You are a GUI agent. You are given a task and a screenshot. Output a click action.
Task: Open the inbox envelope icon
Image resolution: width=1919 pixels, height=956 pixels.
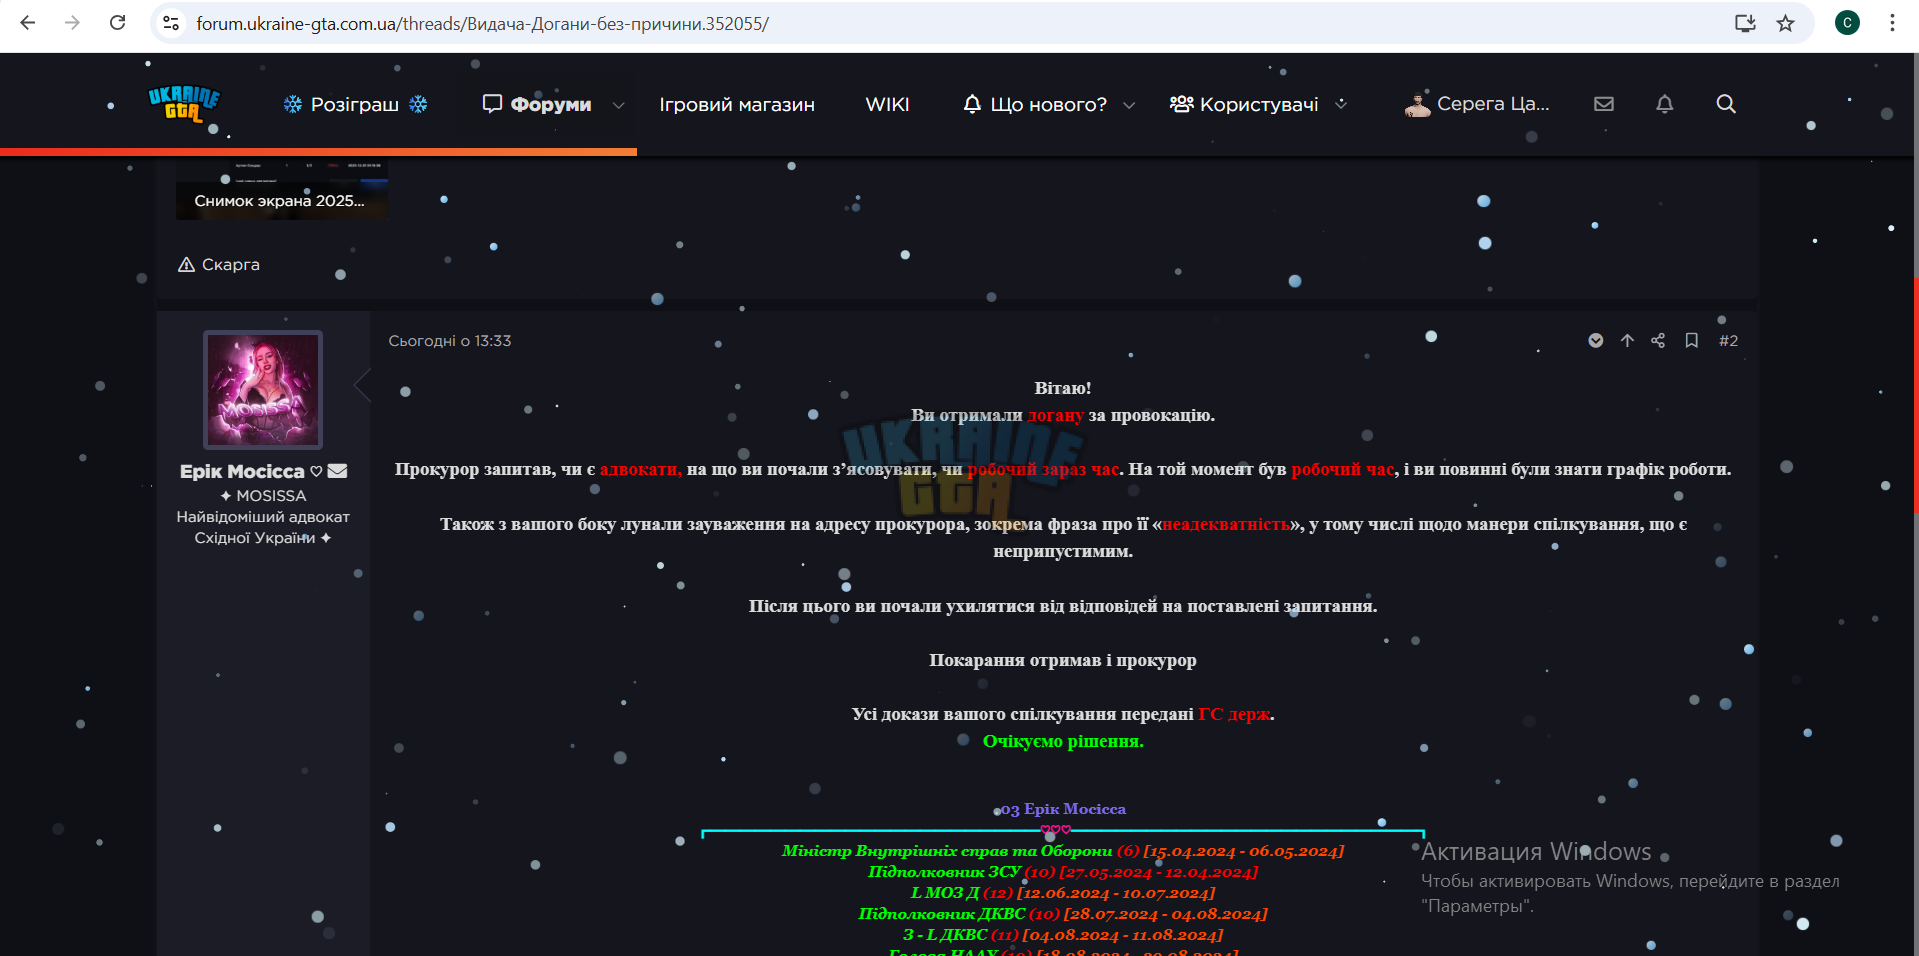(x=1604, y=104)
